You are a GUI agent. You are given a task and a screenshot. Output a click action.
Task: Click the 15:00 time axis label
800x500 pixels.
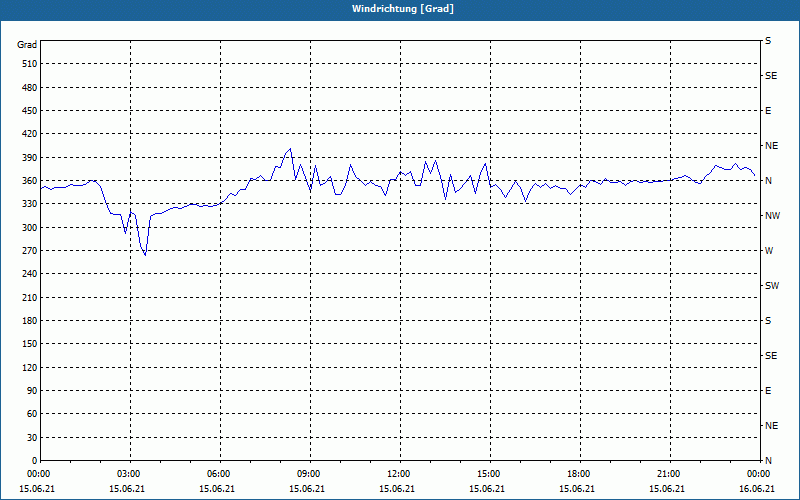[x=490, y=474]
